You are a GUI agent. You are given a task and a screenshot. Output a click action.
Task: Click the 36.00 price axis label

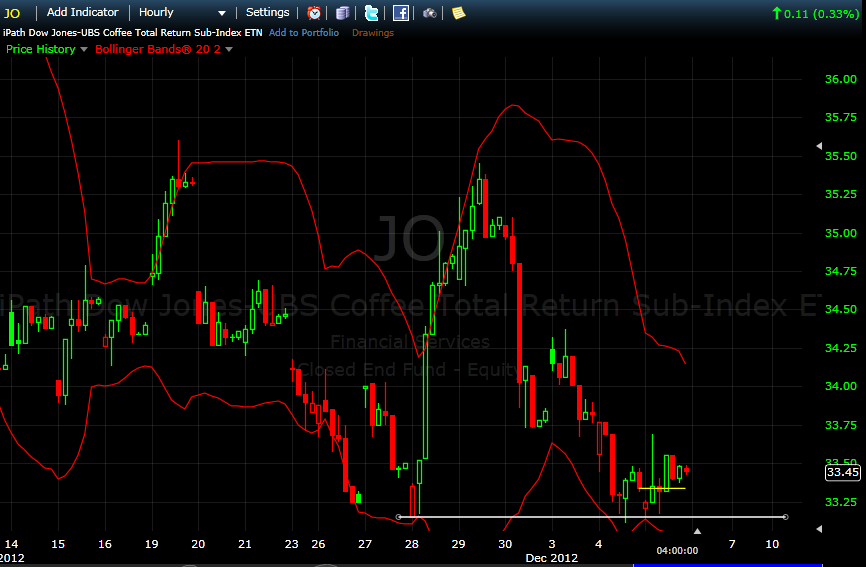[x=841, y=79]
